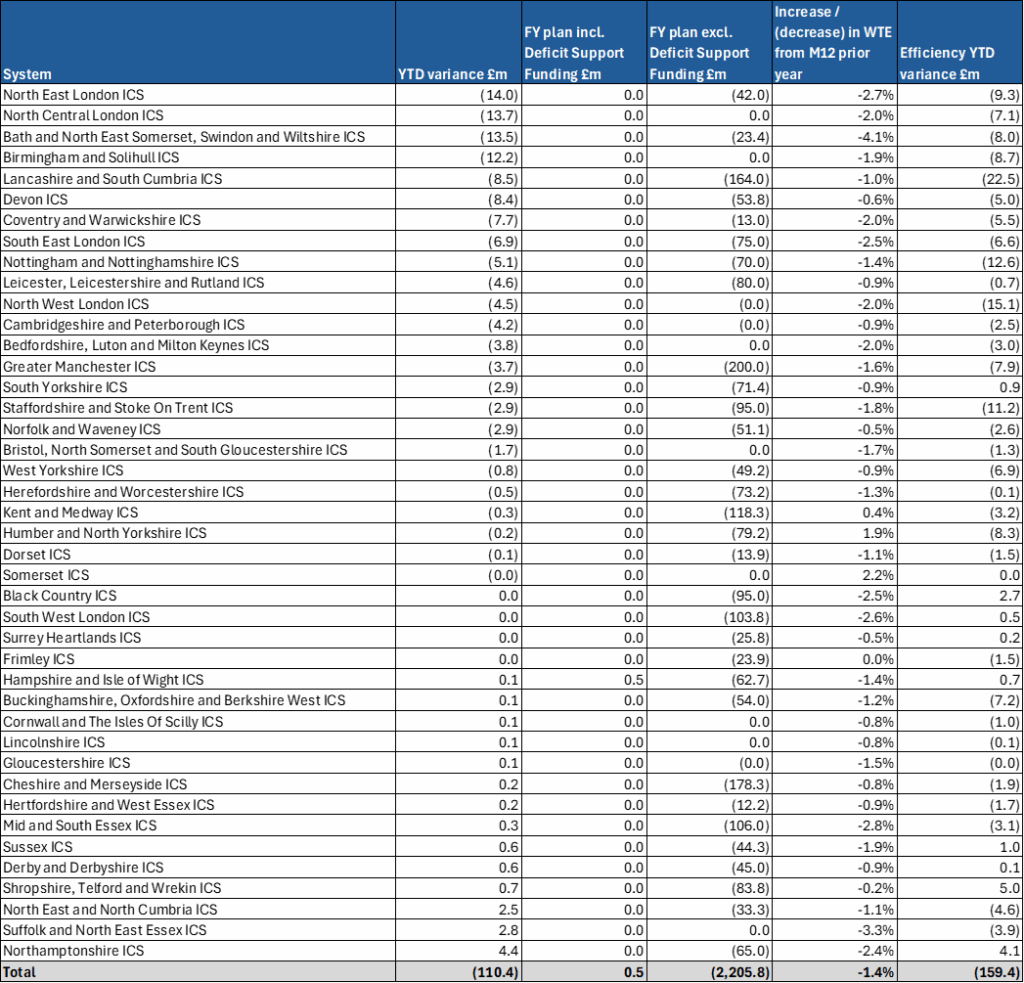Select FY plan excl. Deficit Support Funding header

click(709, 42)
